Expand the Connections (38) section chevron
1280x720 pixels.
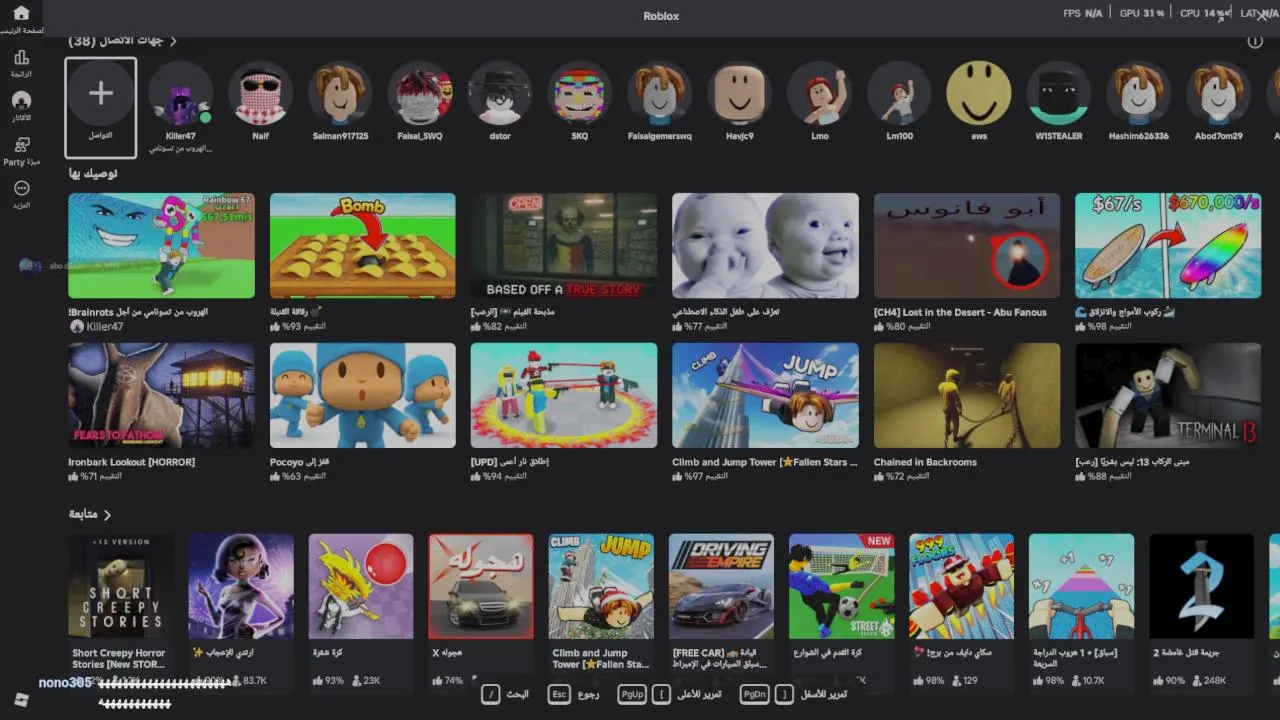tap(173, 41)
